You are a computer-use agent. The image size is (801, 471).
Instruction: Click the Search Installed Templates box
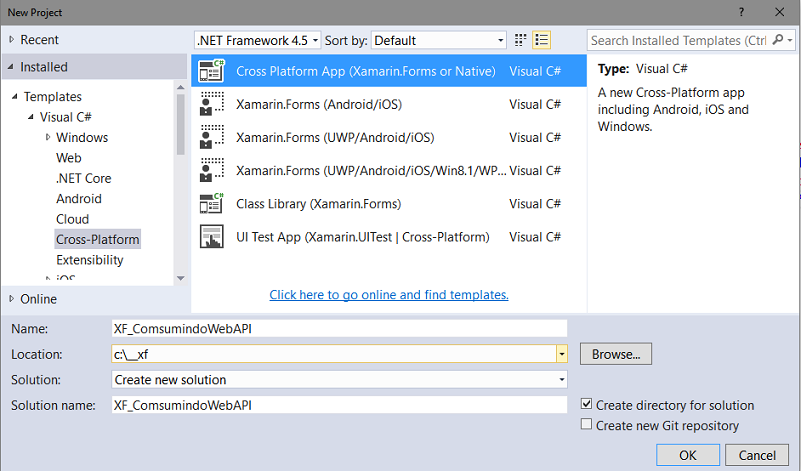click(x=679, y=40)
